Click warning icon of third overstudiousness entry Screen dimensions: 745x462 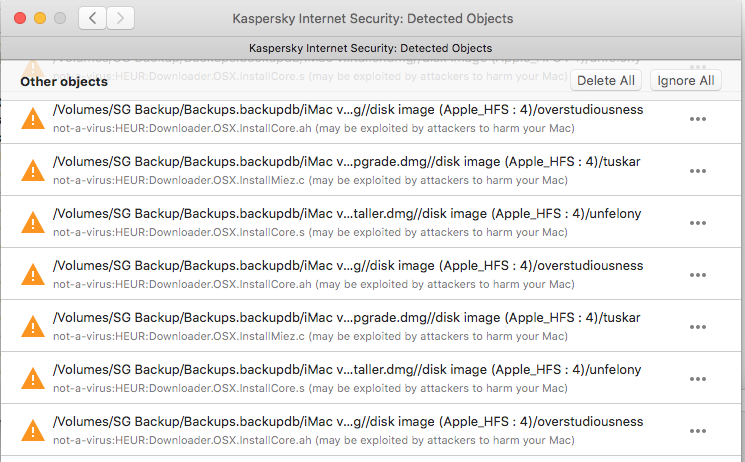tap(33, 431)
